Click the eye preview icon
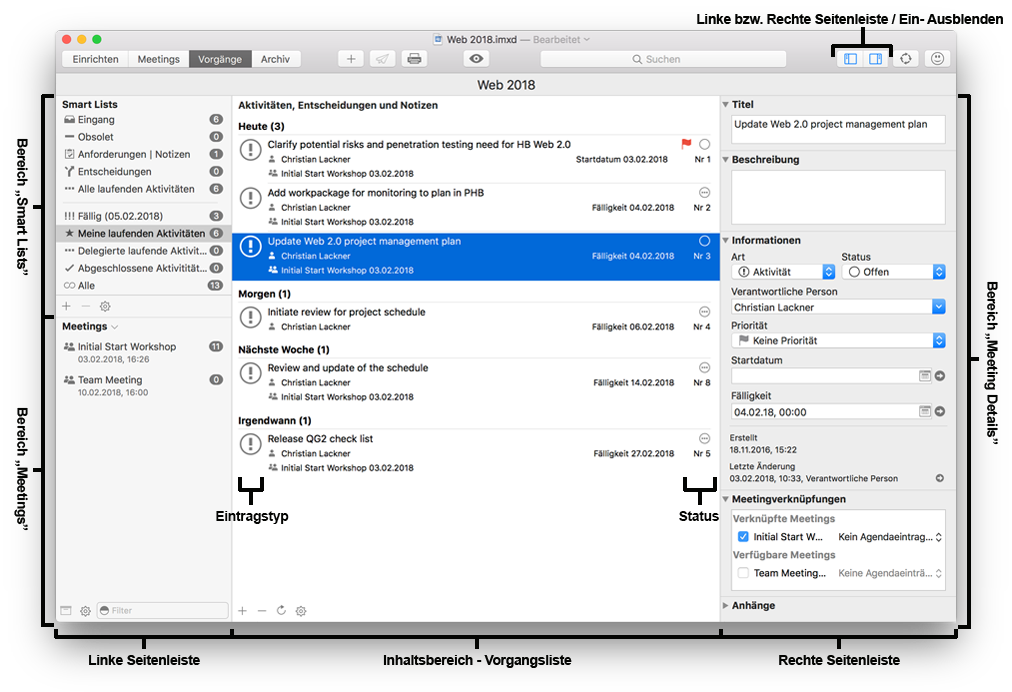This screenshot has height=692, width=1012. tap(476, 59)
